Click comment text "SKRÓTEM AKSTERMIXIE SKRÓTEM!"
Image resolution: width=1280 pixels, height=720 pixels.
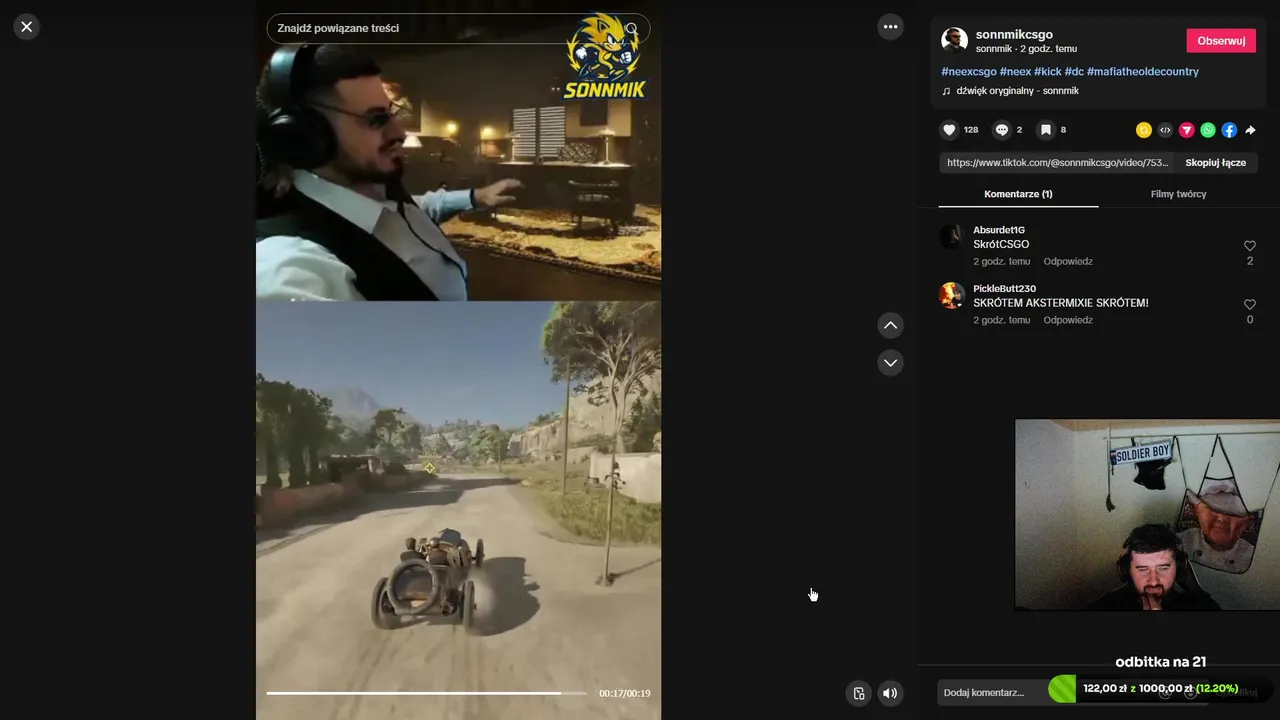(x=1061, y=303)
